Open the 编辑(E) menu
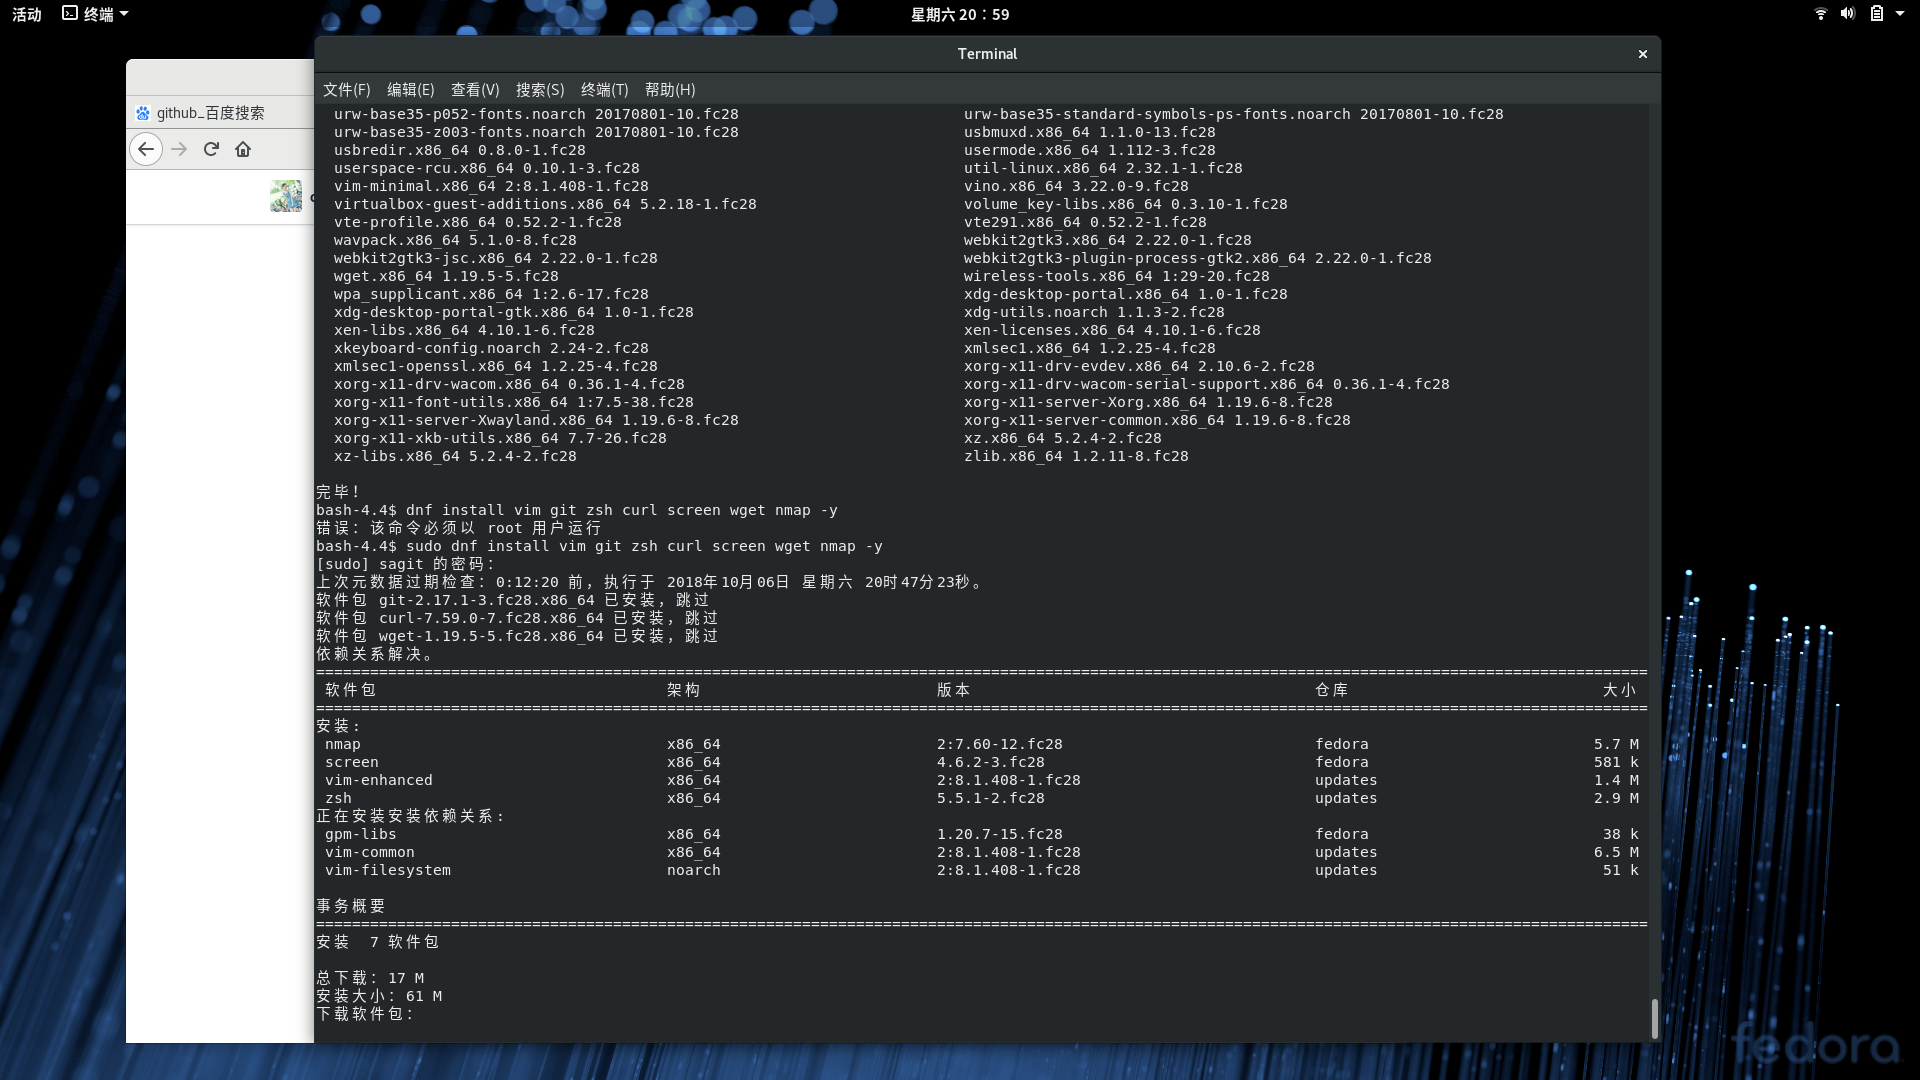This screenshot has height=1080, width=1920. pyautogui.click(x=410, y=90)
